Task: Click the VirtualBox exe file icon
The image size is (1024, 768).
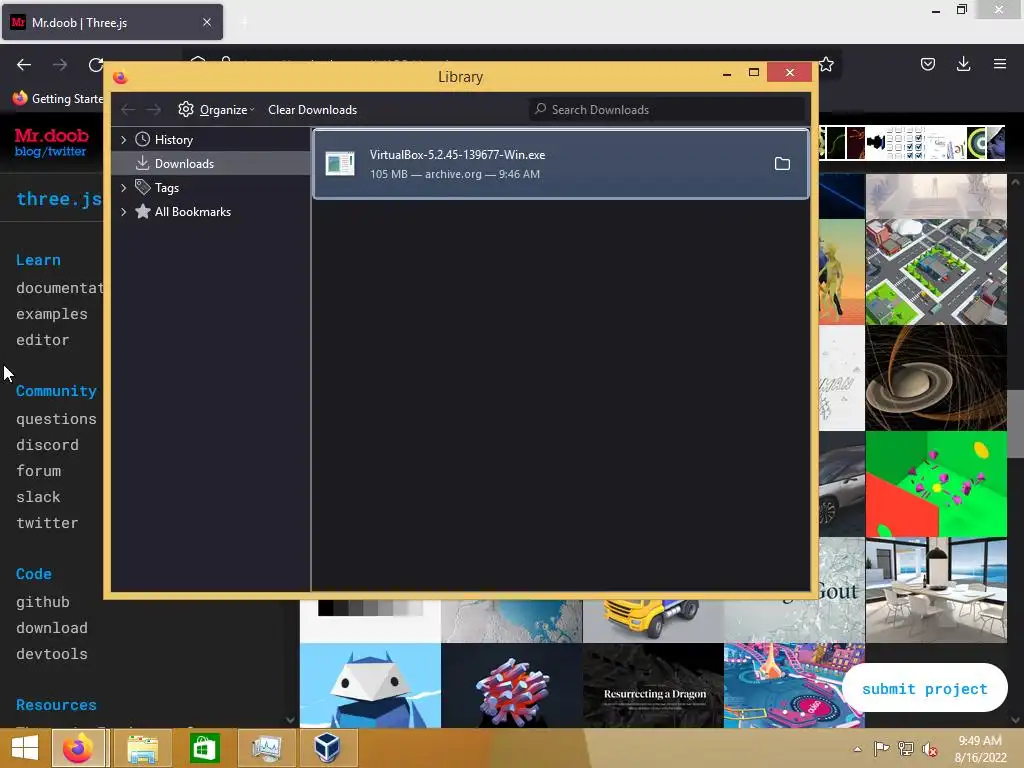Action: click(340, 164)
